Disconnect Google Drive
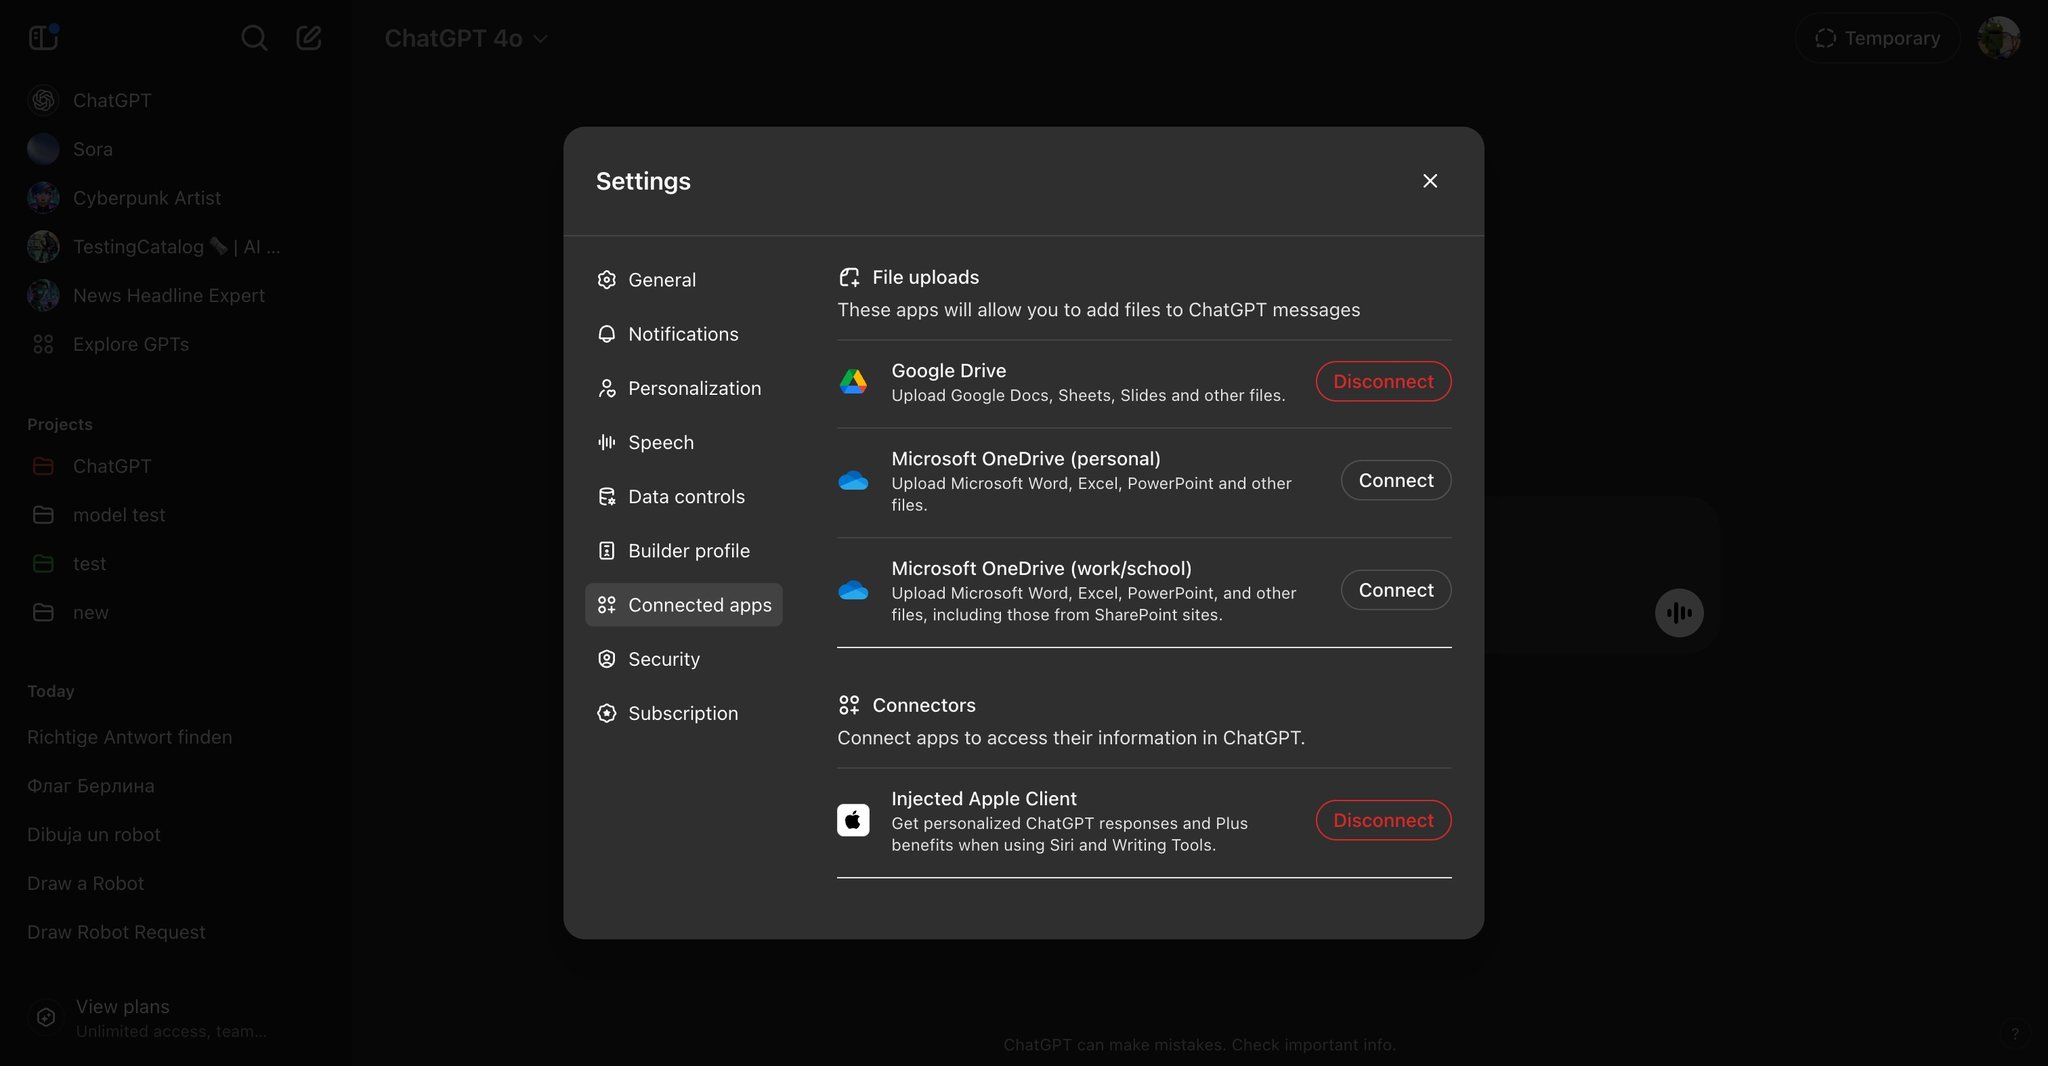2048x1066 pixels. click(1383, 381)
